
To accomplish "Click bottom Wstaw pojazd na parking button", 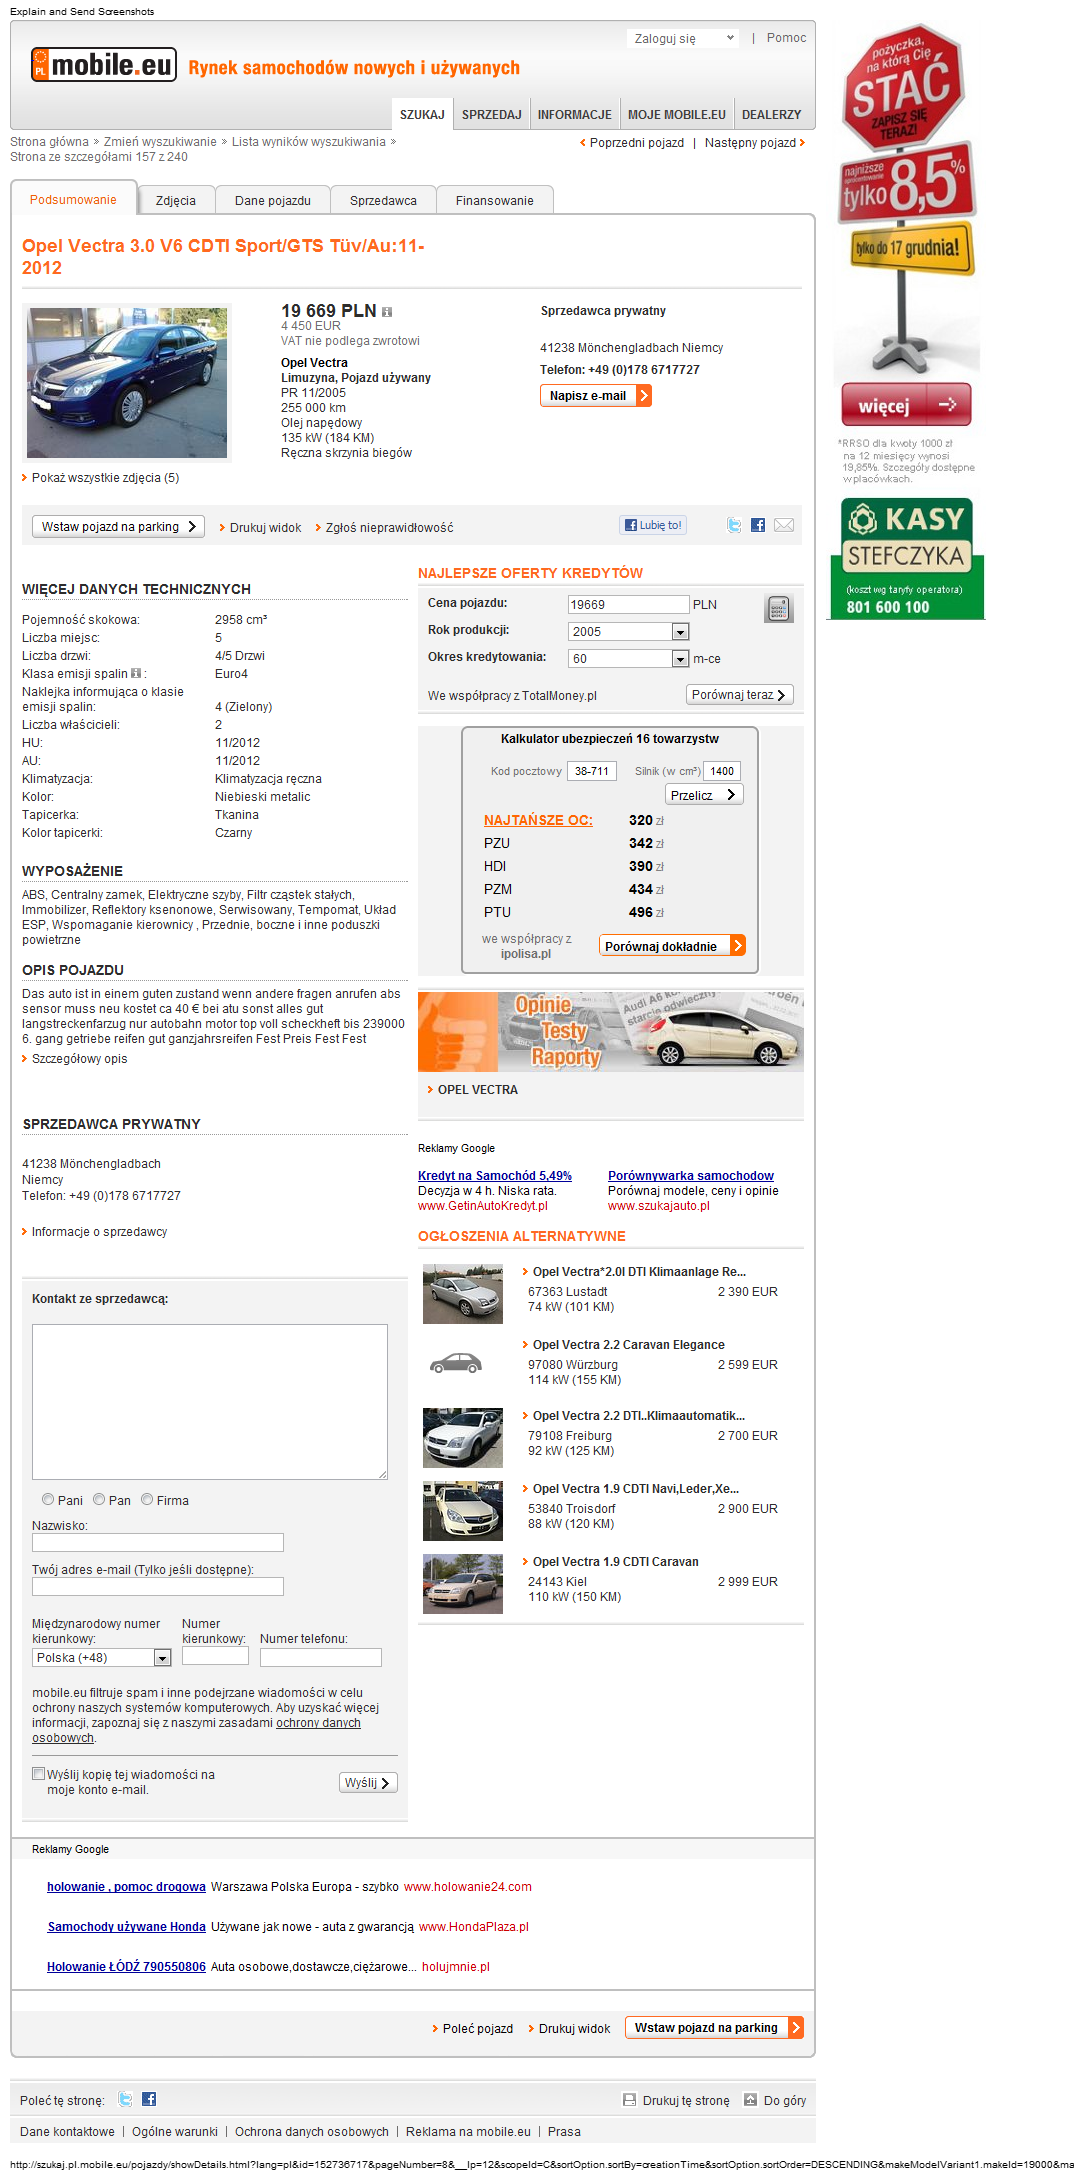I will (714, 2028).
